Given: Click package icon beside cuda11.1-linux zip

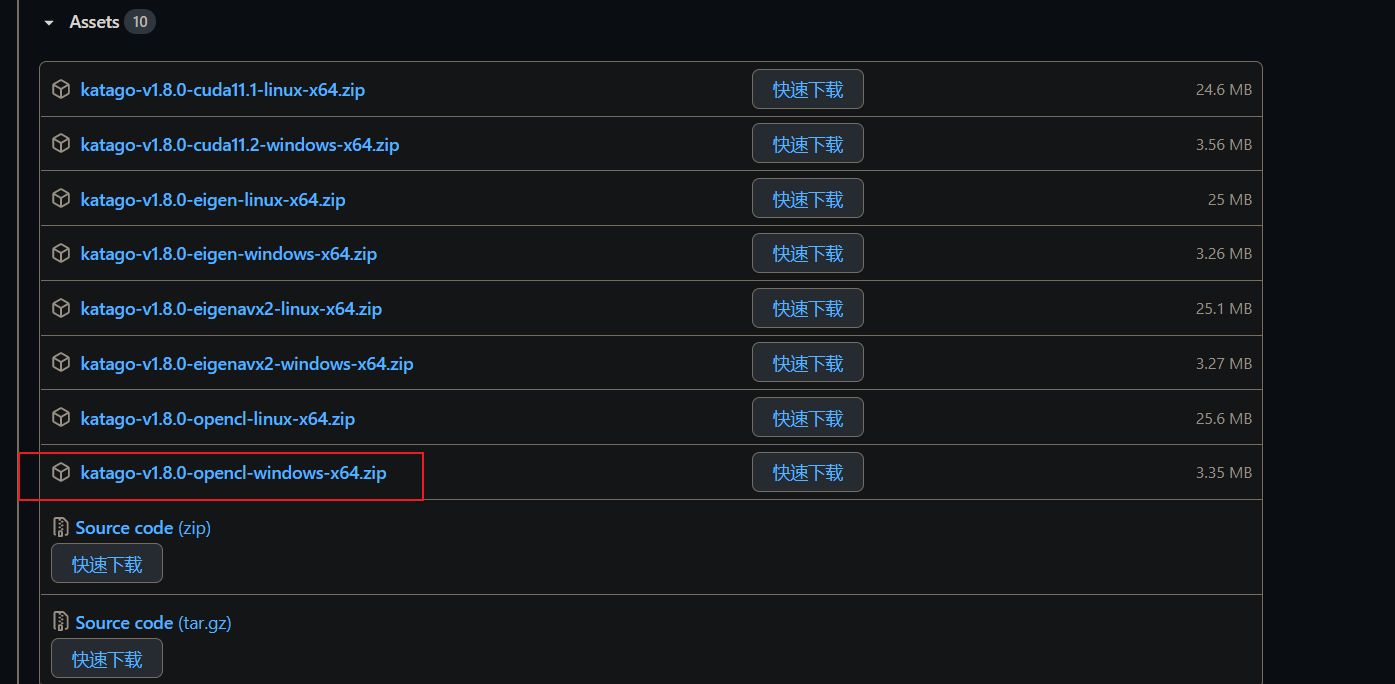Looking at the screenshot, I should coord(61,89).
